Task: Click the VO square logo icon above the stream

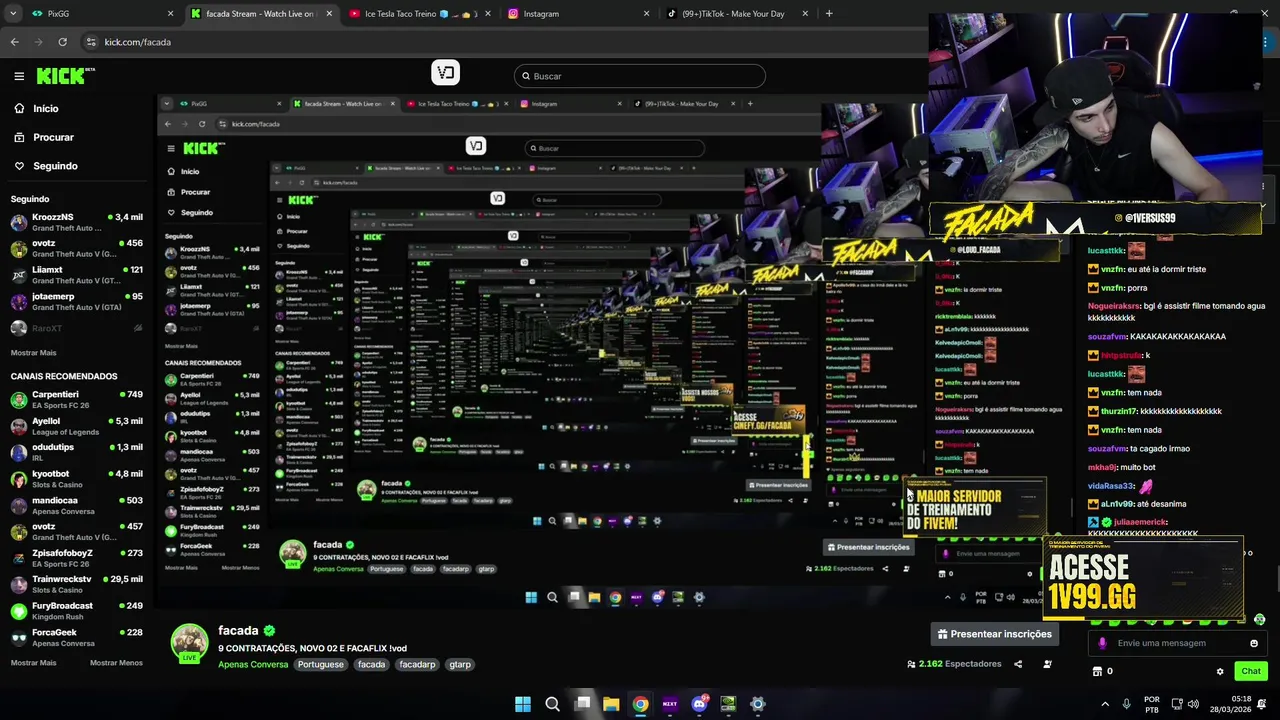Action: 445,72
